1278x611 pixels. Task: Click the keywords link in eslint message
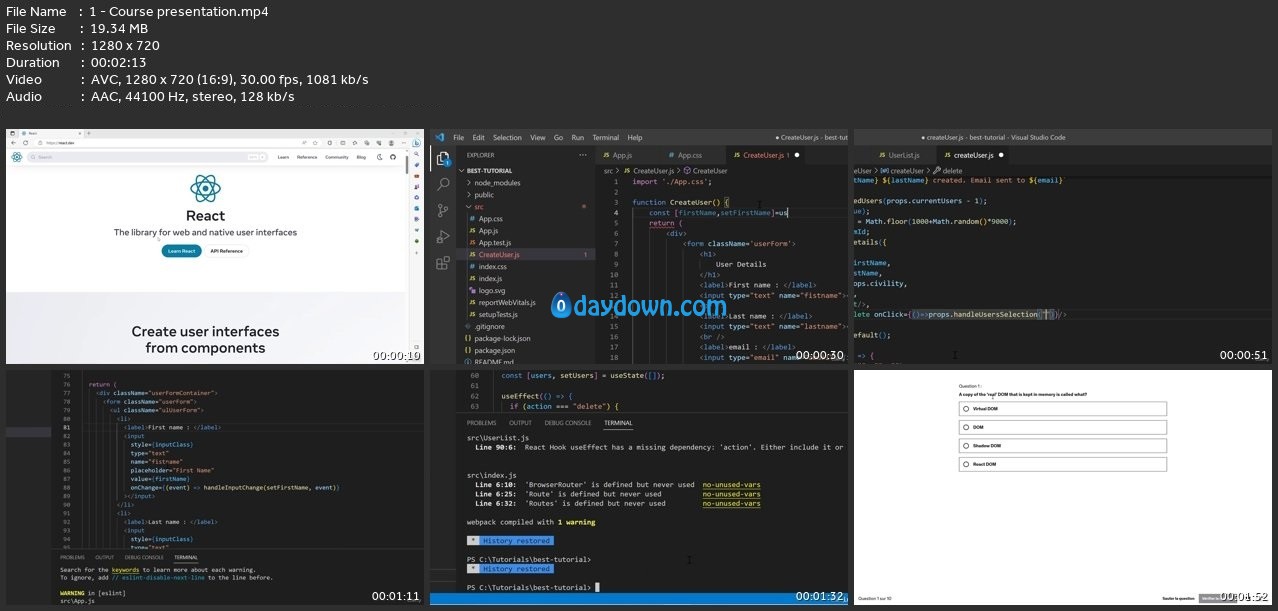point(126,570)
